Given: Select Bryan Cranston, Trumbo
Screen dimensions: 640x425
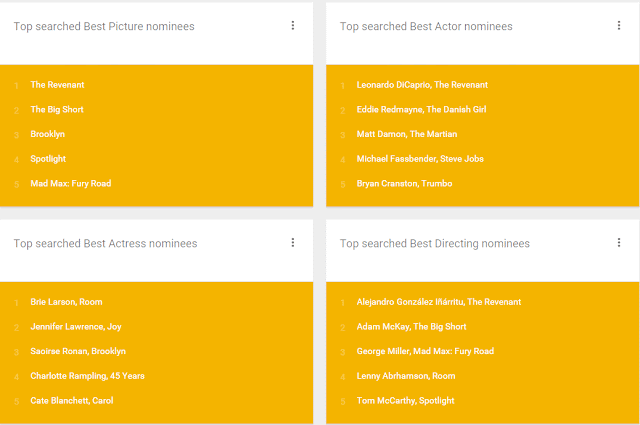Looking at the screenshot, I should (404, 184).
